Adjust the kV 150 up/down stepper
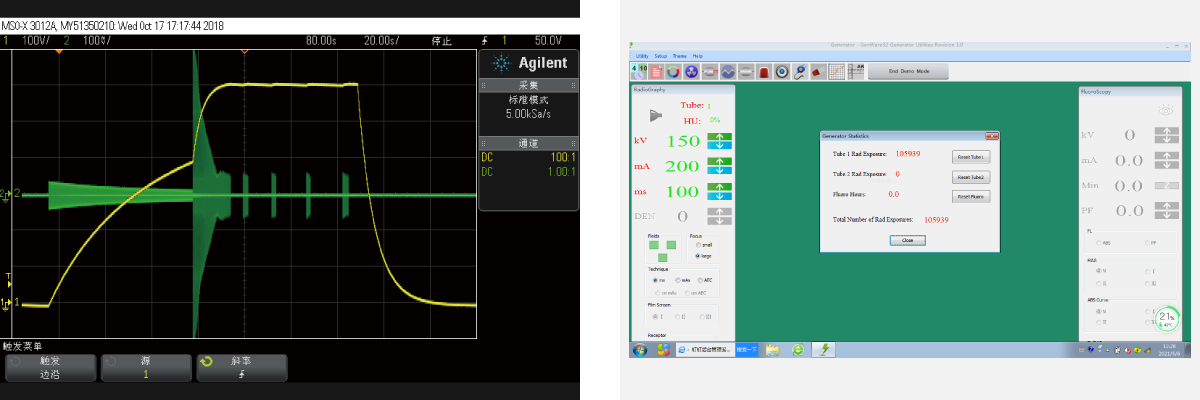This screenshot has height=400, width=1200. (720, 141)
